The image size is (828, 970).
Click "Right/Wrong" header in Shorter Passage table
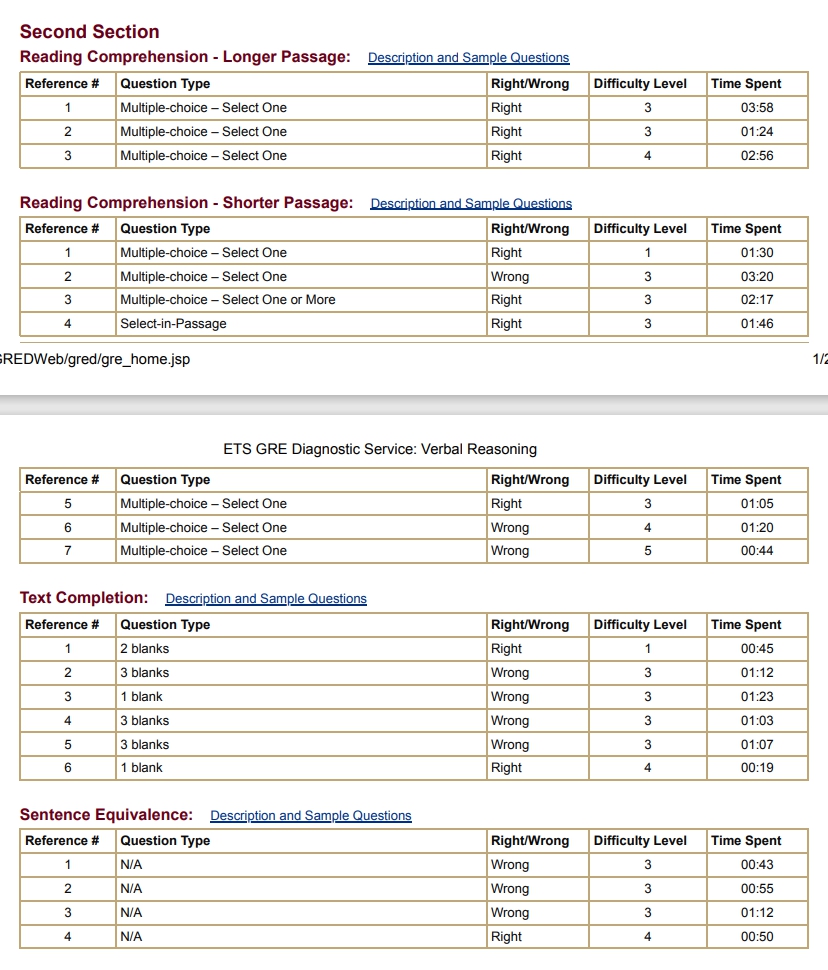pyautogui.click(x=530, y=229)
